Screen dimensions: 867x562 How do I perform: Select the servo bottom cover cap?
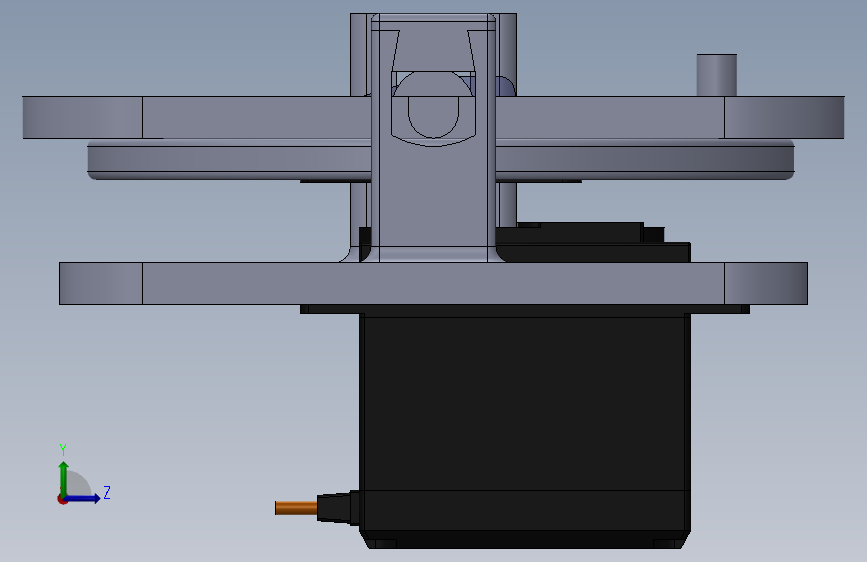[x=525, y=519]
